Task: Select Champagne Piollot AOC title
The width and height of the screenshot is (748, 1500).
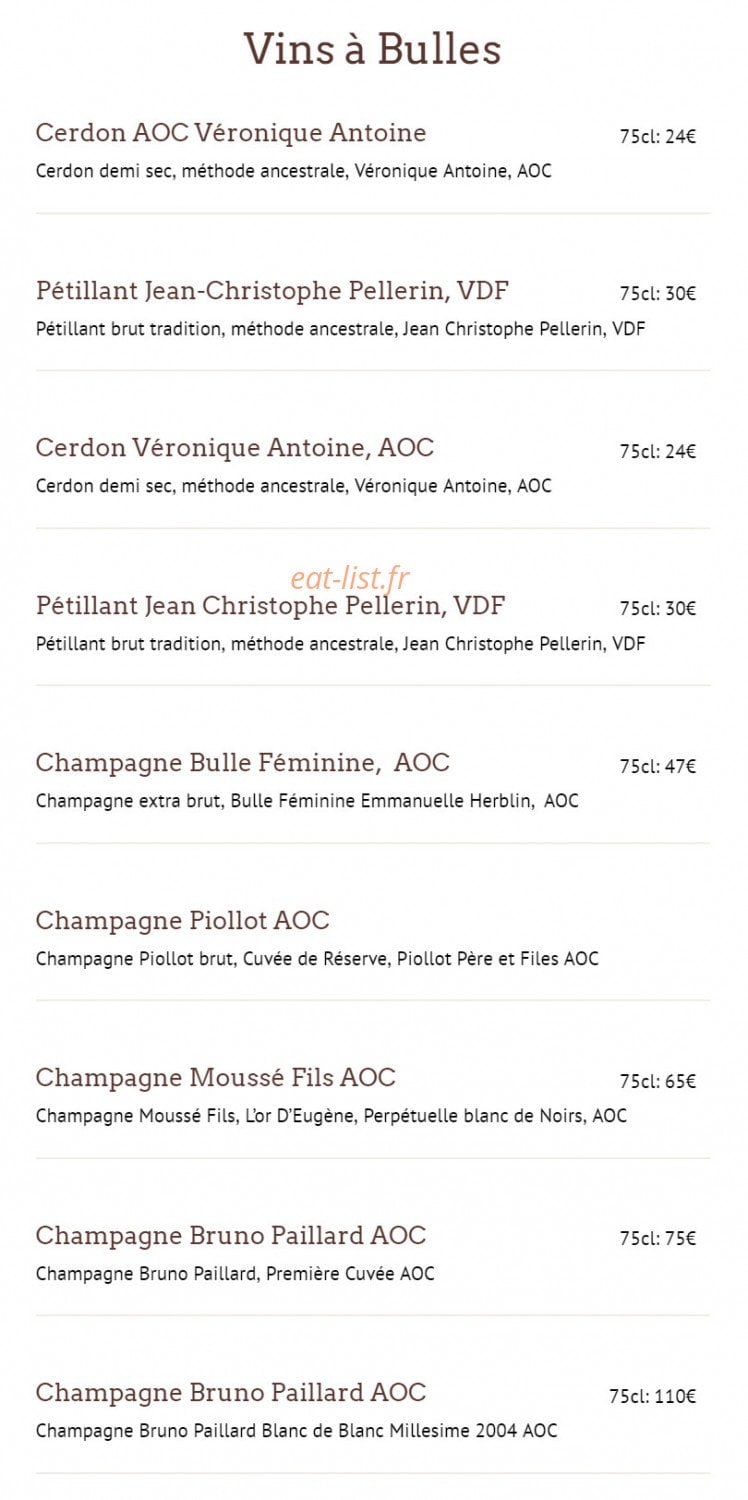Action: [183, 920]
